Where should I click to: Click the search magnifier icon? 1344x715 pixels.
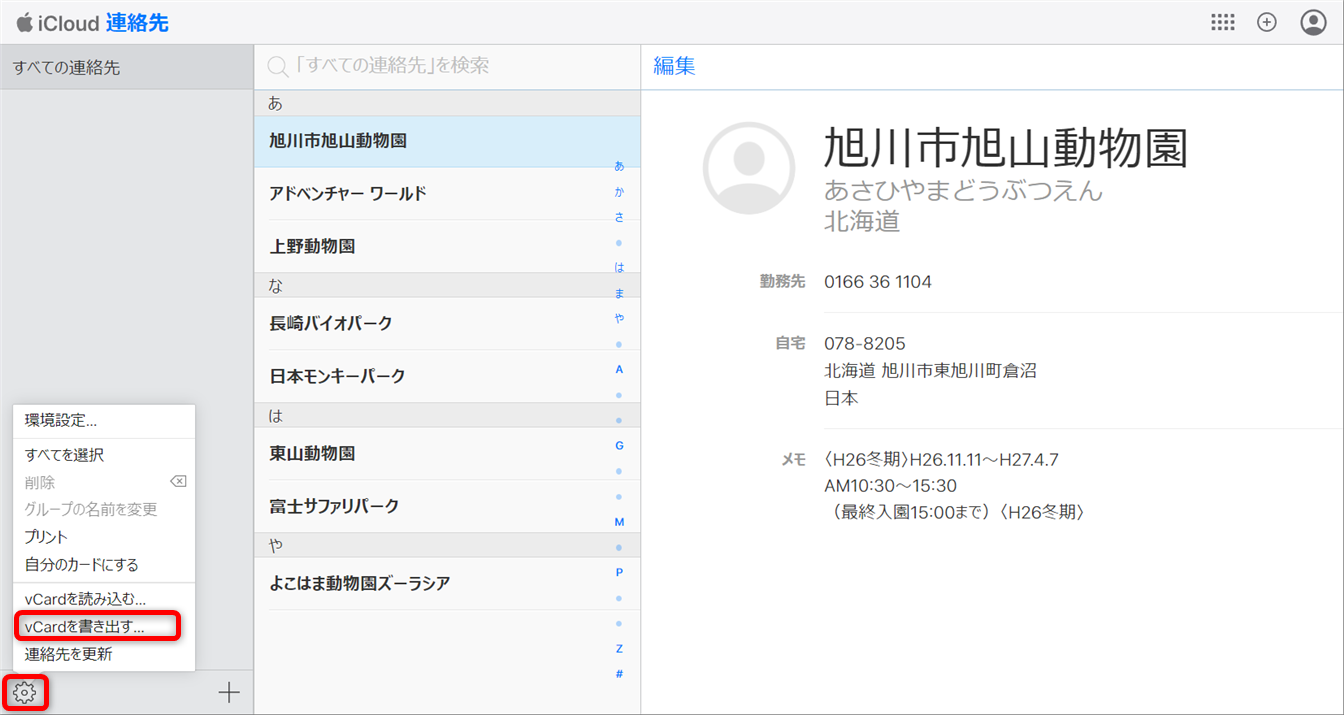pos(277,67)
